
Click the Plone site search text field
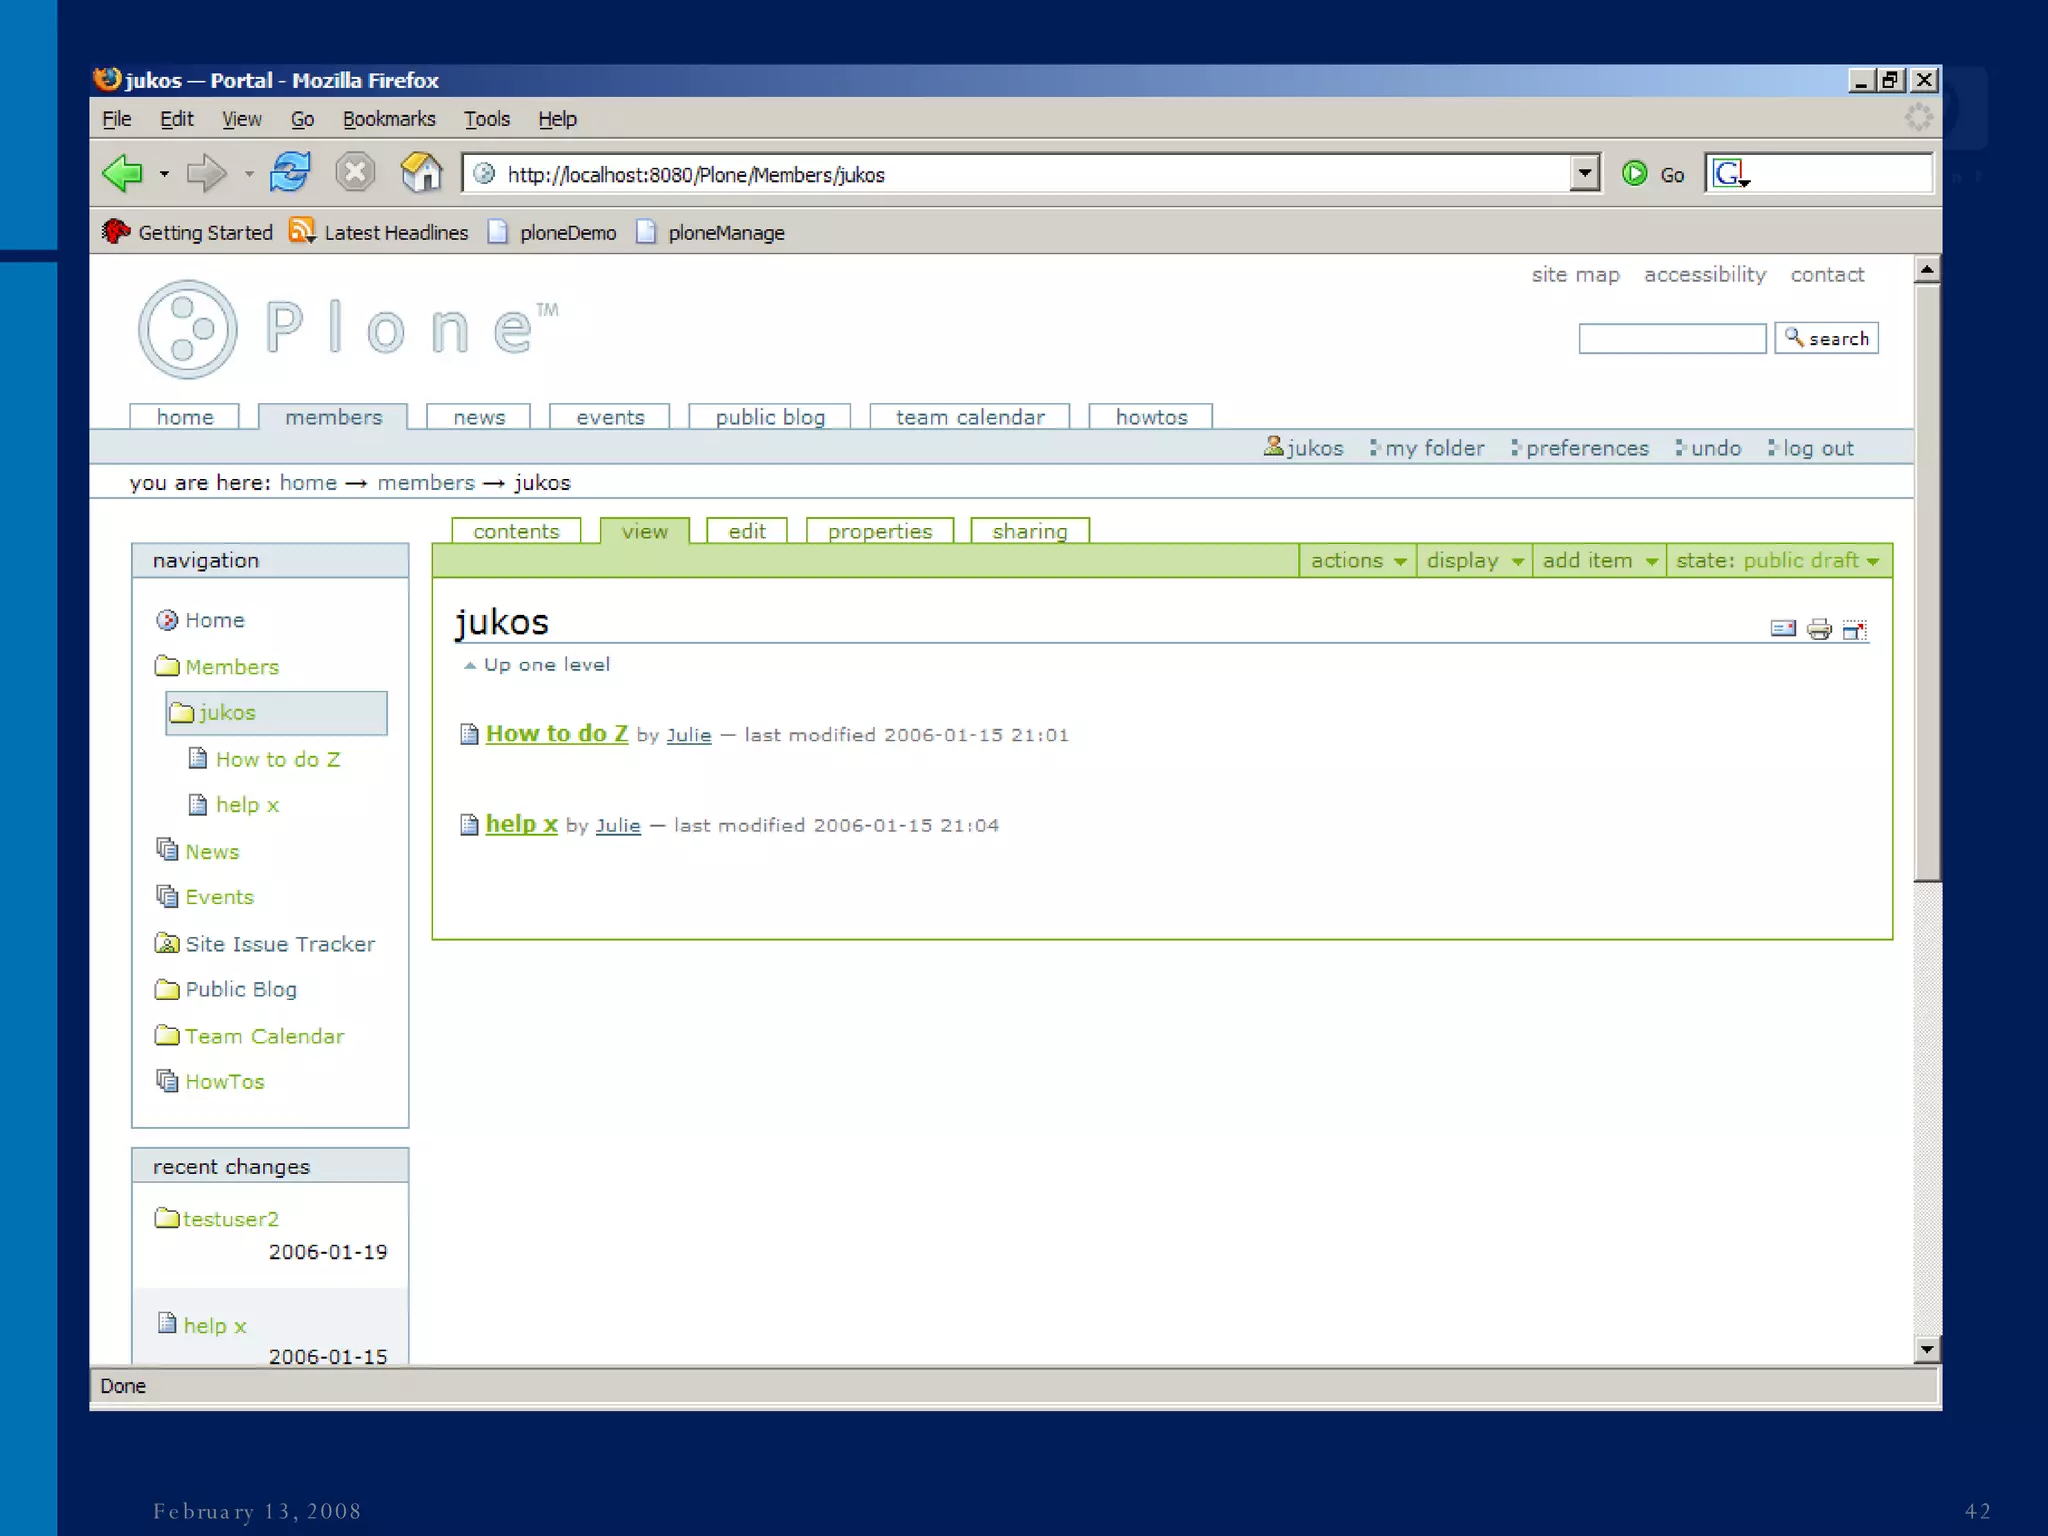pyautogui.click(x=1671, y=339)
